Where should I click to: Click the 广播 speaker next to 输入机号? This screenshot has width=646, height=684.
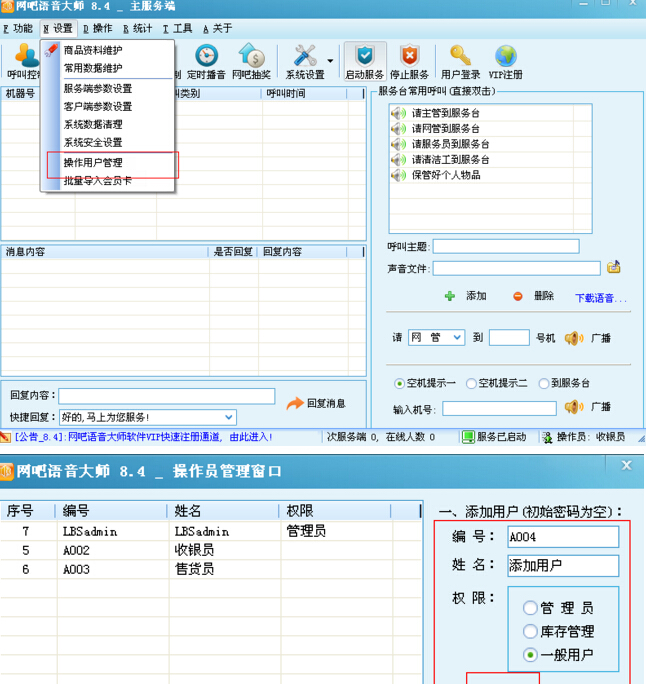pos(574,407)
